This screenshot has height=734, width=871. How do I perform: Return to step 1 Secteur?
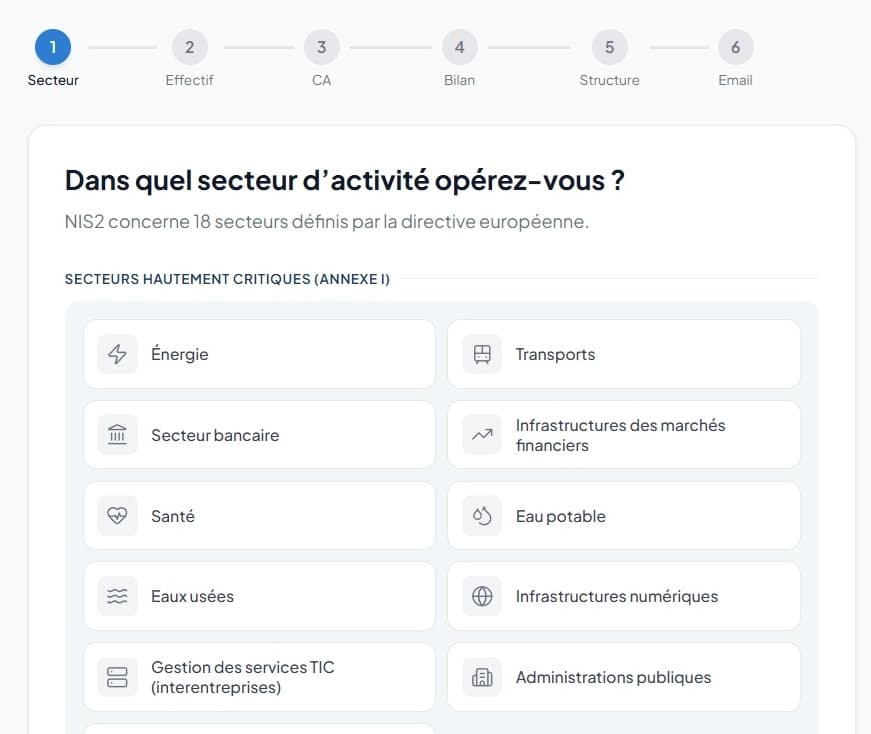[52, 46]
